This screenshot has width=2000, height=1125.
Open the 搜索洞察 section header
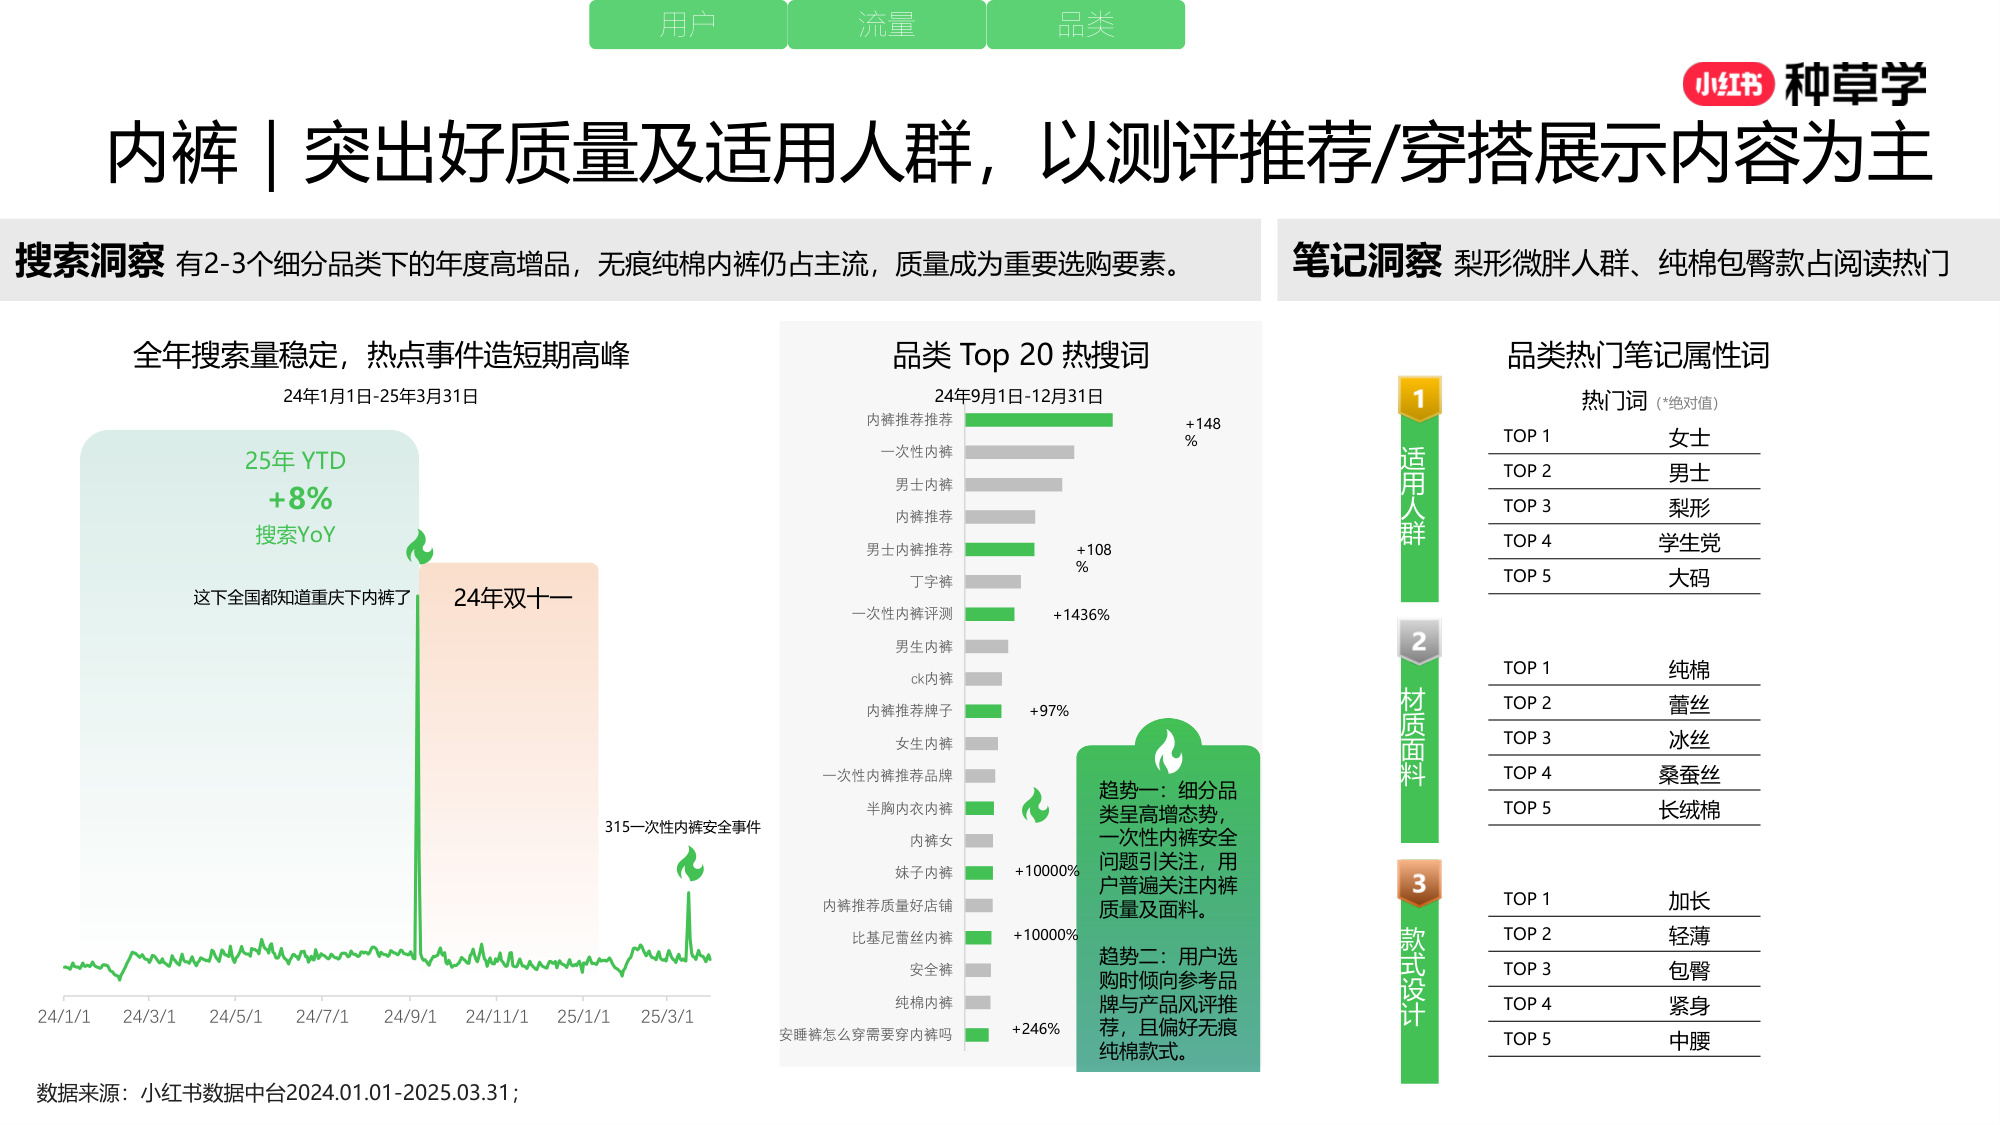click(x=90, y=262)
